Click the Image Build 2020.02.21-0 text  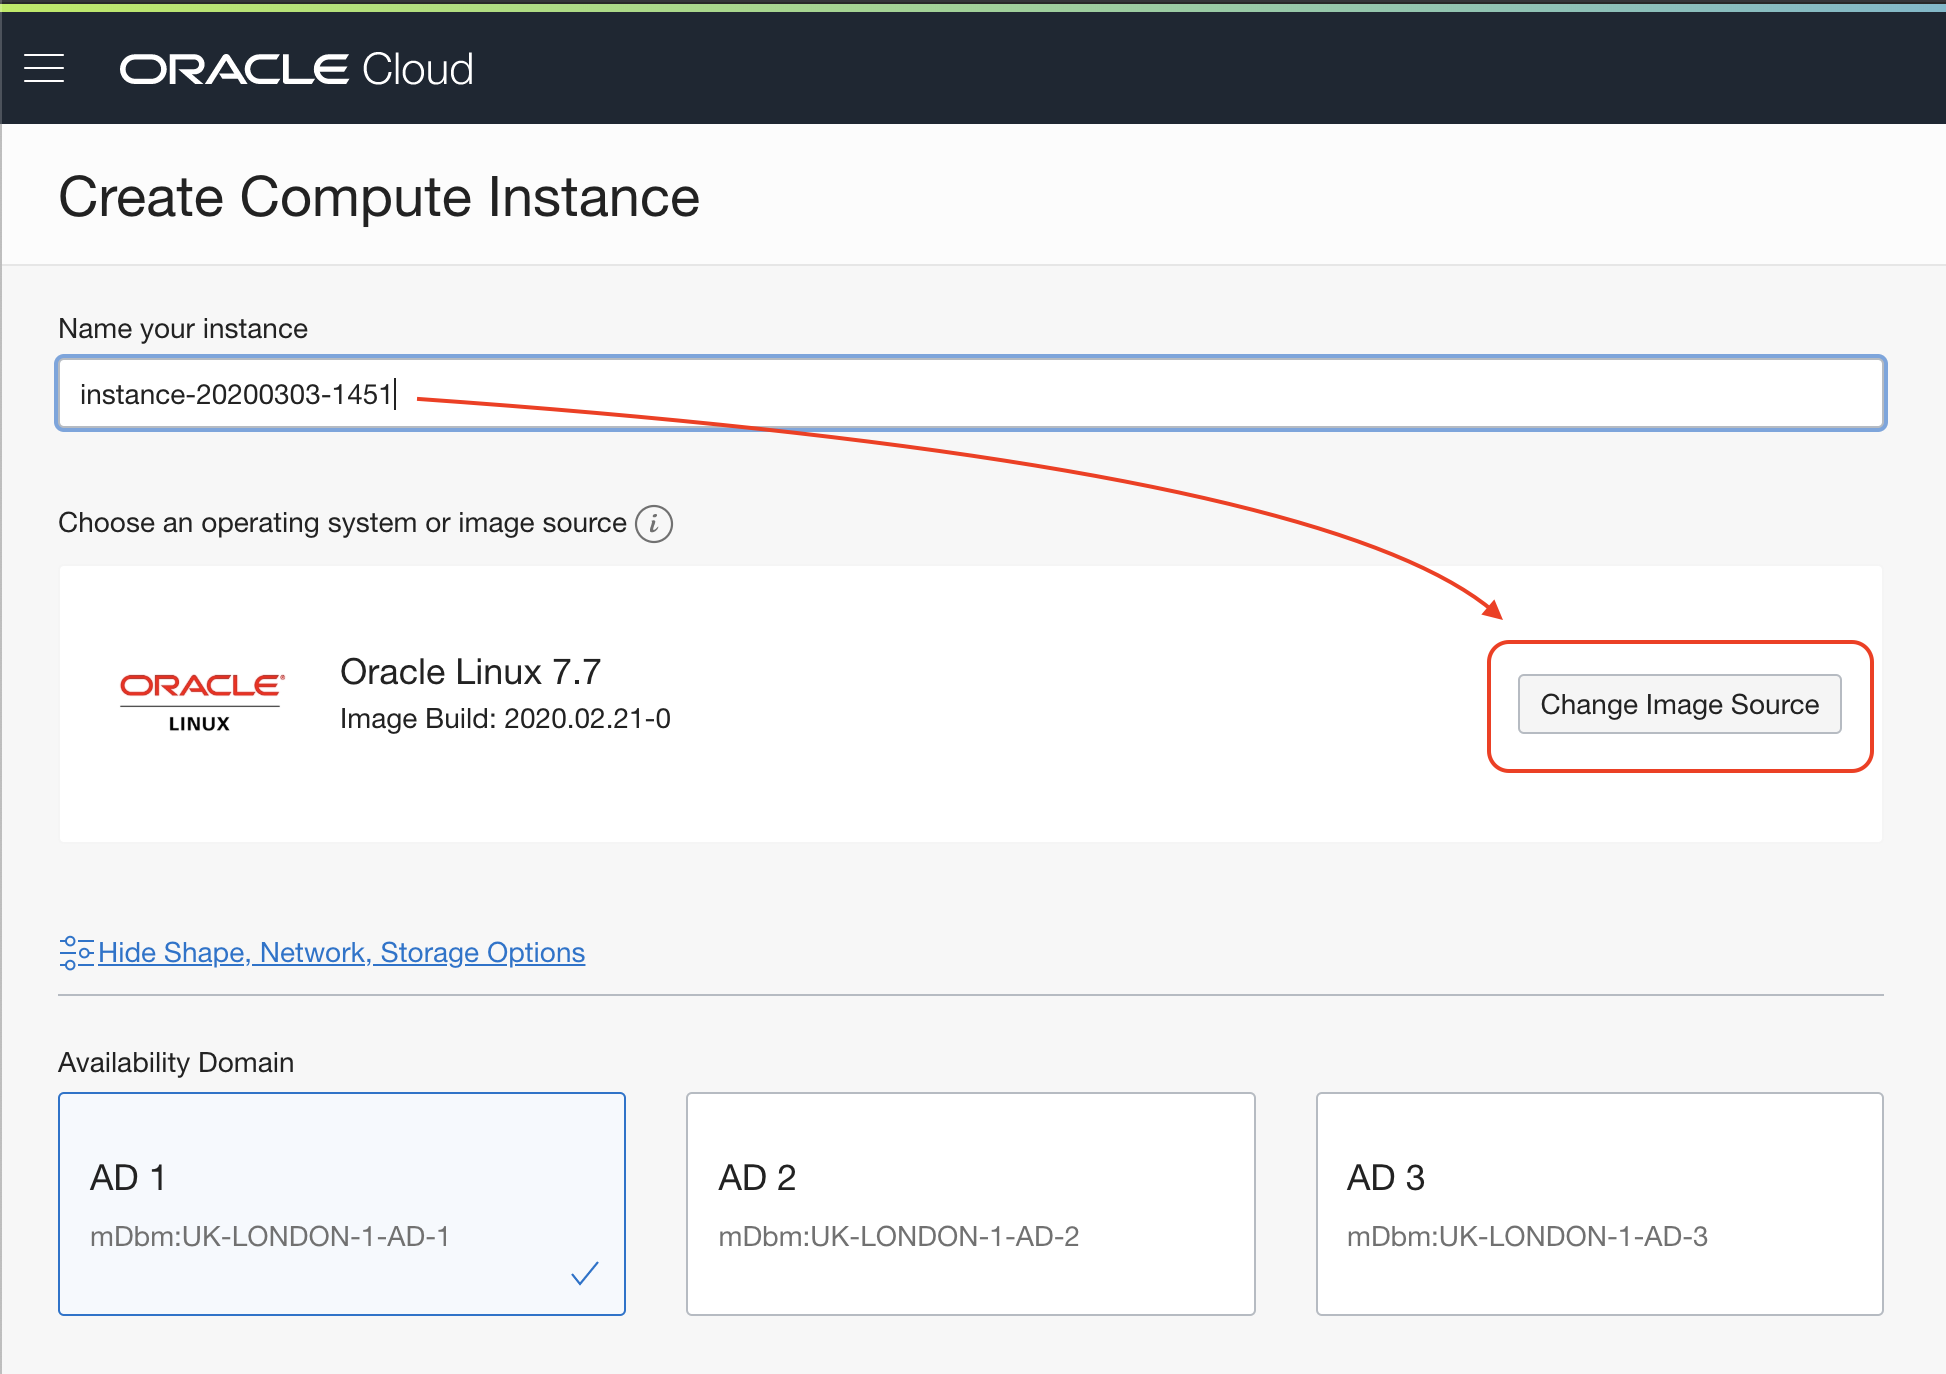(505, 719)
